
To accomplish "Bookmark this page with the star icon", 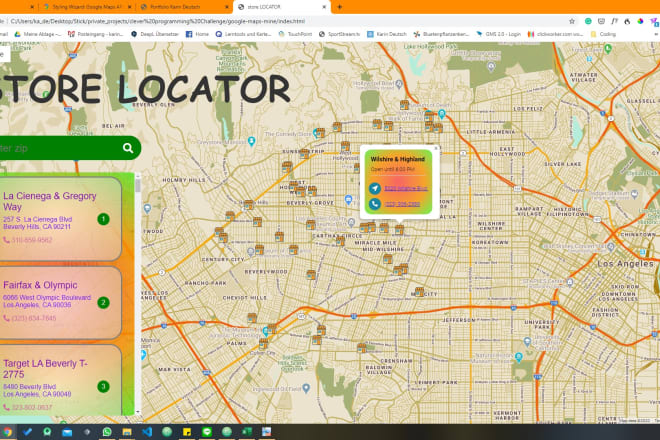I will click(572, 21).
